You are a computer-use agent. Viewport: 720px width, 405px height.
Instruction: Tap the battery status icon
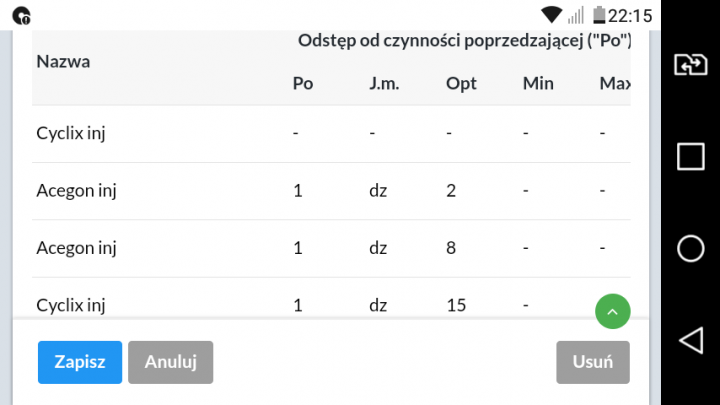click(599, 15)
